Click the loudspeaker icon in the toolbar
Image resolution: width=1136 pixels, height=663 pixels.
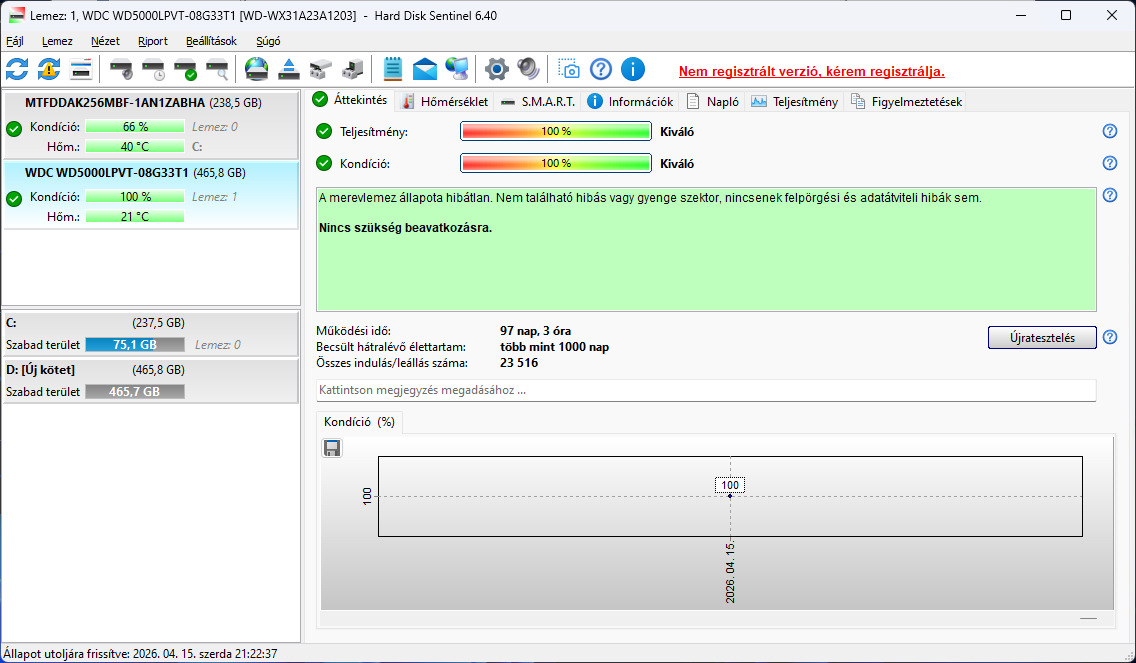528,70
